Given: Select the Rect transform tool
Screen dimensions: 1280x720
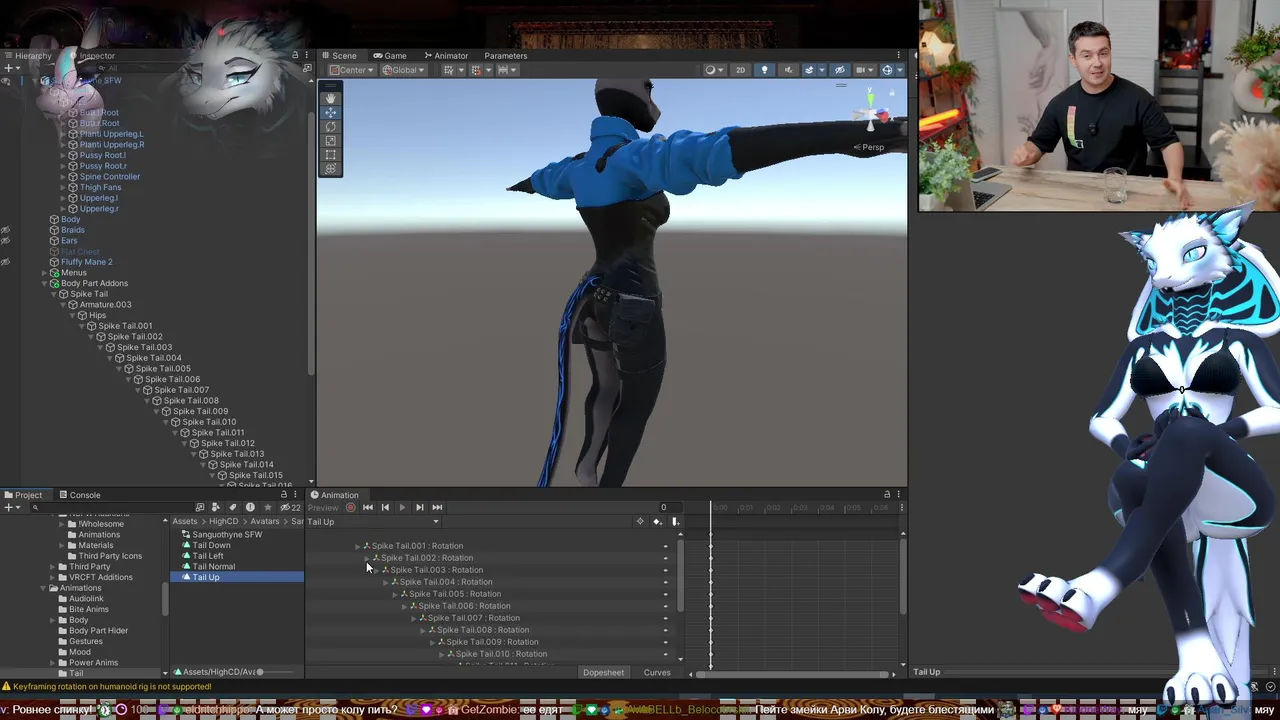Looking at the screenshot, I should (330, 154).
